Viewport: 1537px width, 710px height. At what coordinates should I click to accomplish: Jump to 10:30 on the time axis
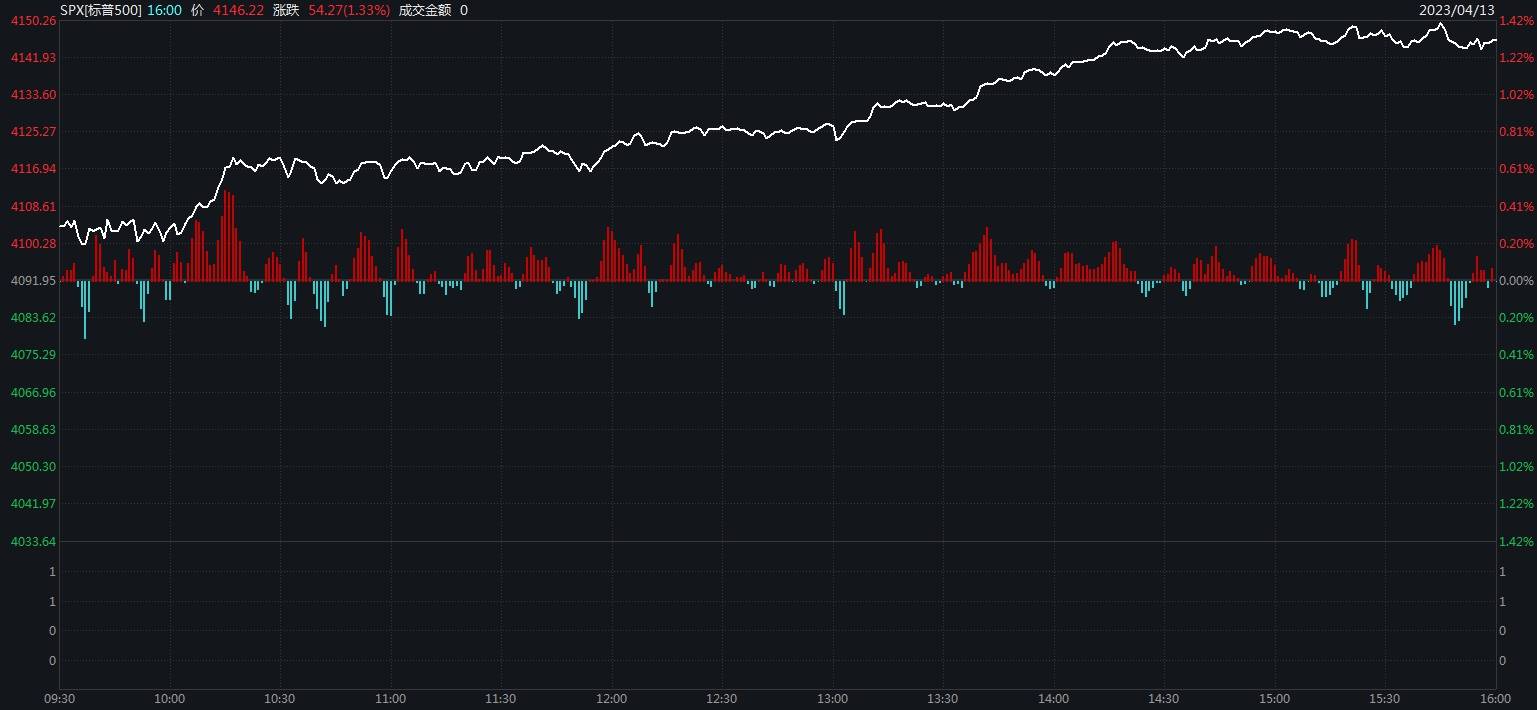(280, 699)
